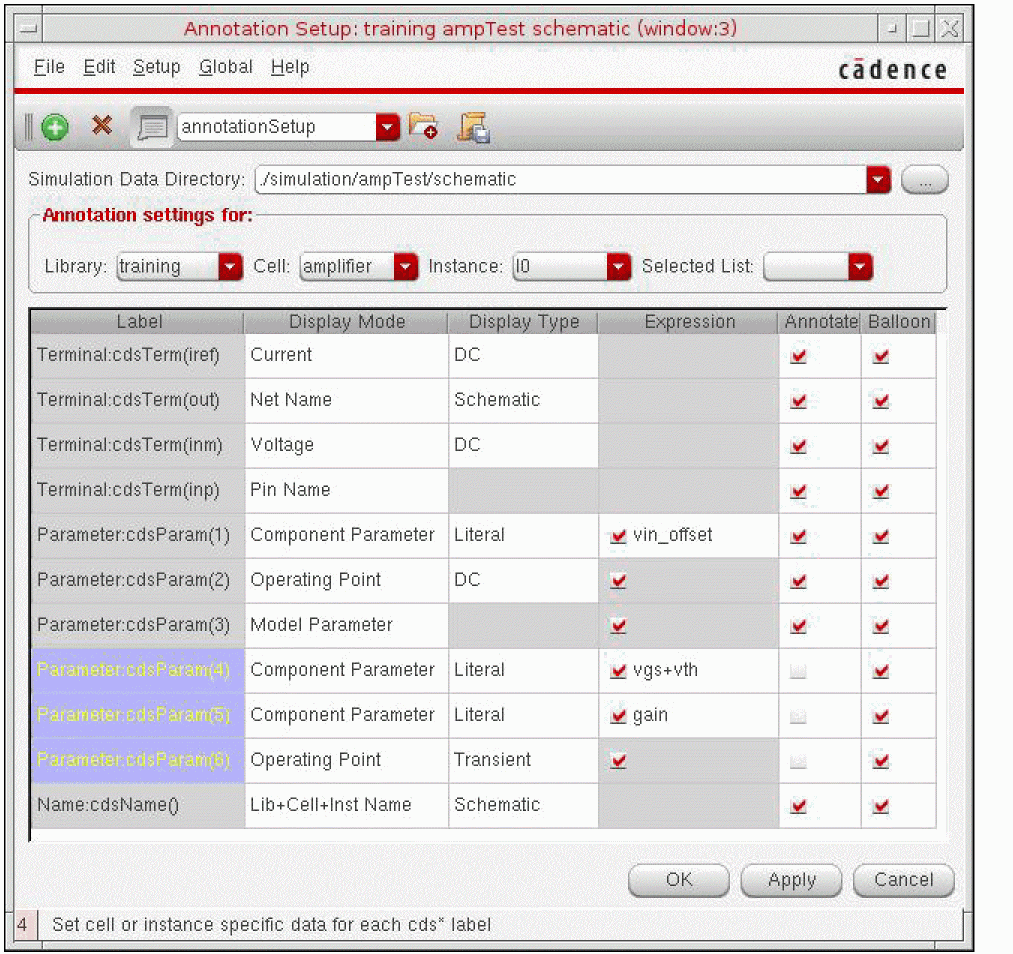This screenshot has width=1013, height=954.
Task: Select the Parameter:cdsParam(5) label row
Action: click(x=138, y=716)
